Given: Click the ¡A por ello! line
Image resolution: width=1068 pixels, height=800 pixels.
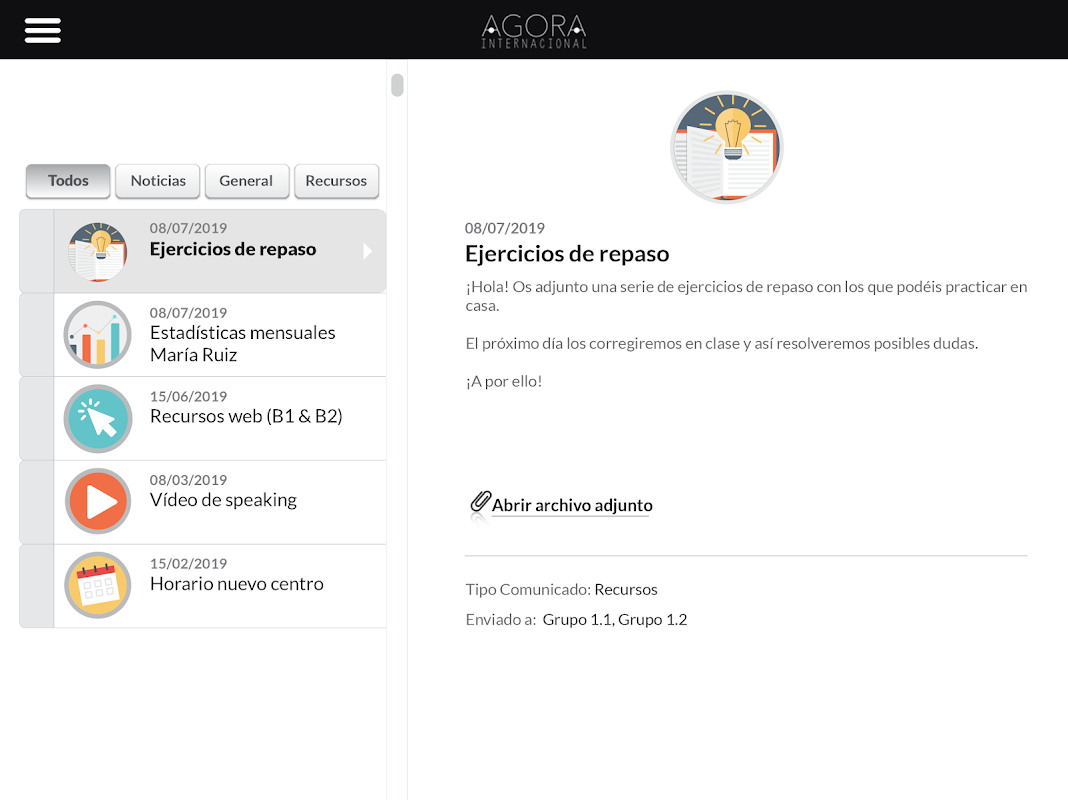Looking at the screenshot, I should click(504, 381).
